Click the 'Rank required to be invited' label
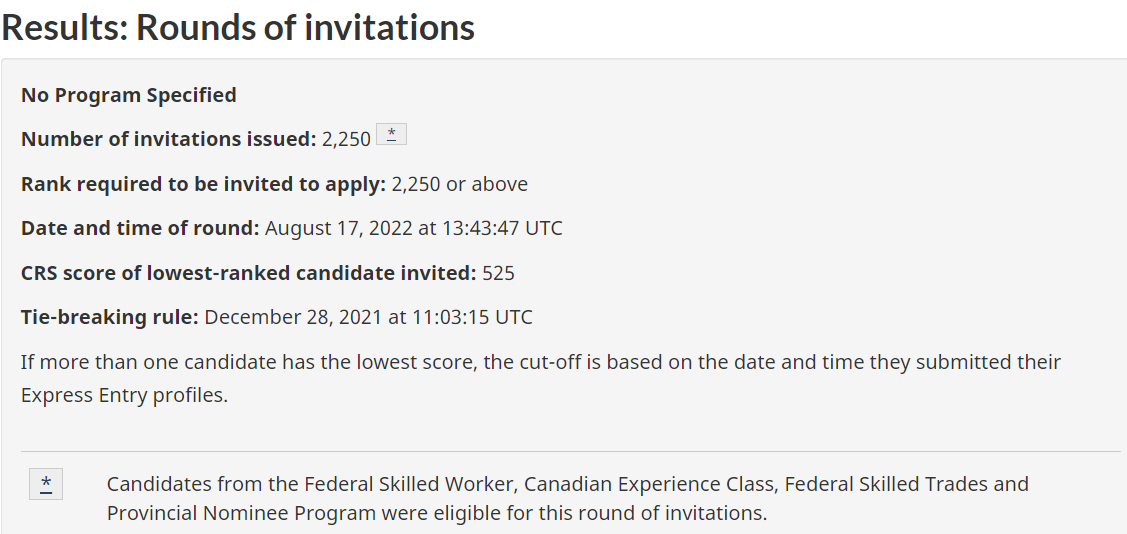The width and height of the screenshot is (1127, 534). click(203, 184)
